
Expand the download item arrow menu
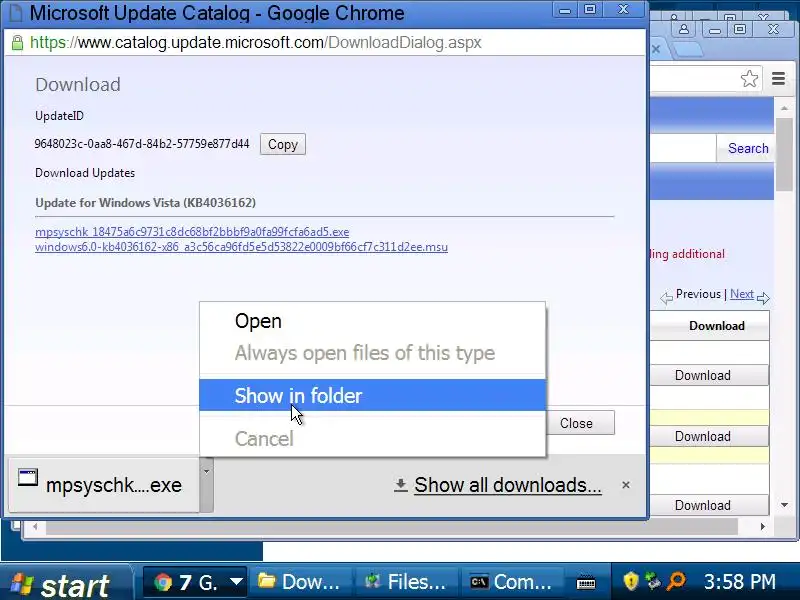click(206, 485)
